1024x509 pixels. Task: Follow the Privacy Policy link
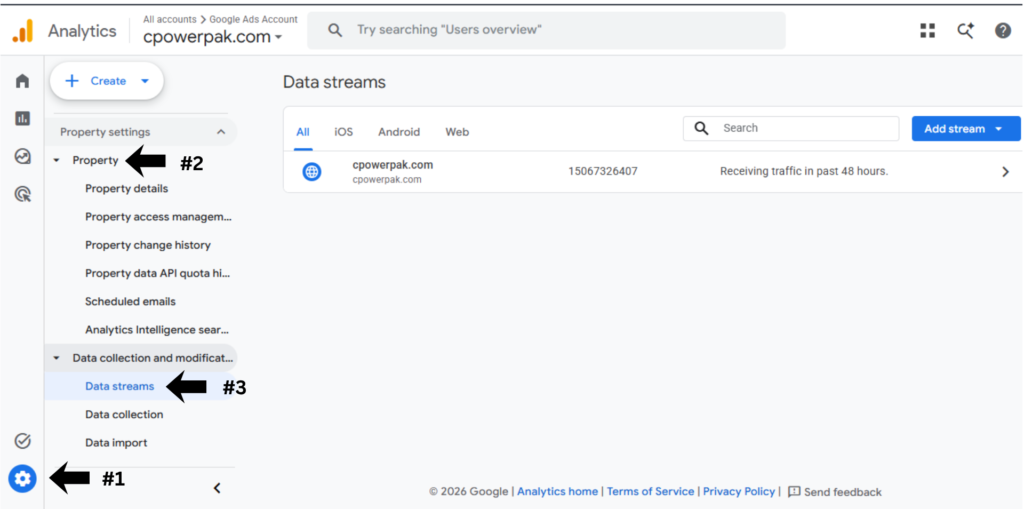tap(739, 492)
